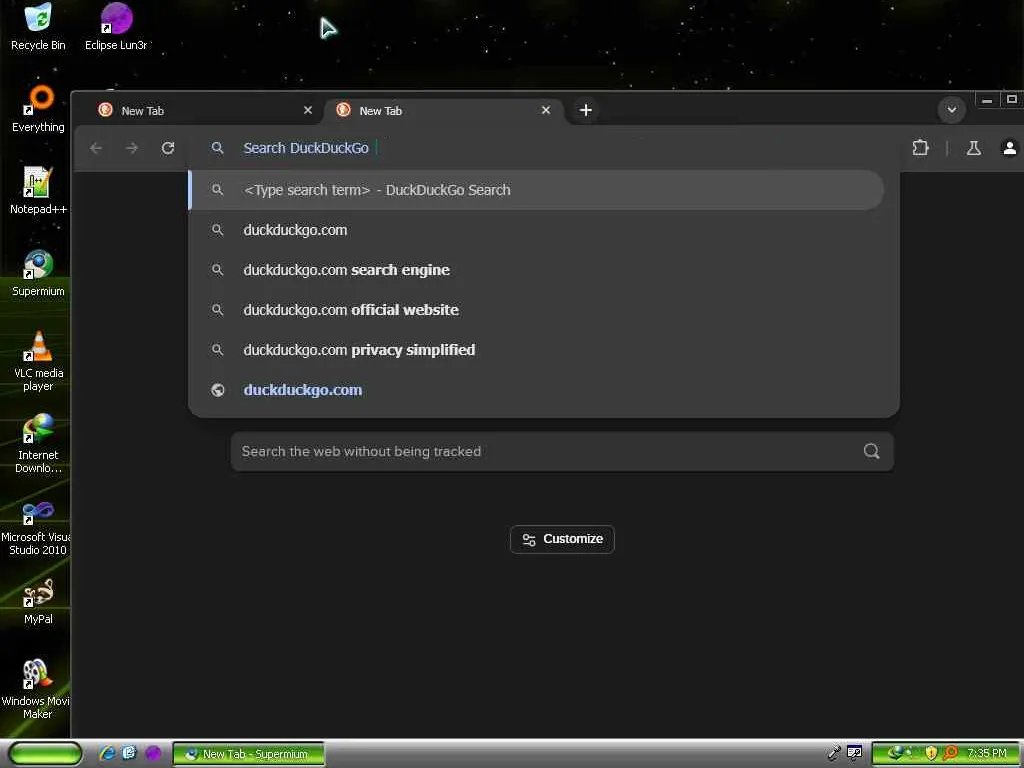
Task: Select New Tab - Supermium taskbar button
Action: click(x=249, y=754)
